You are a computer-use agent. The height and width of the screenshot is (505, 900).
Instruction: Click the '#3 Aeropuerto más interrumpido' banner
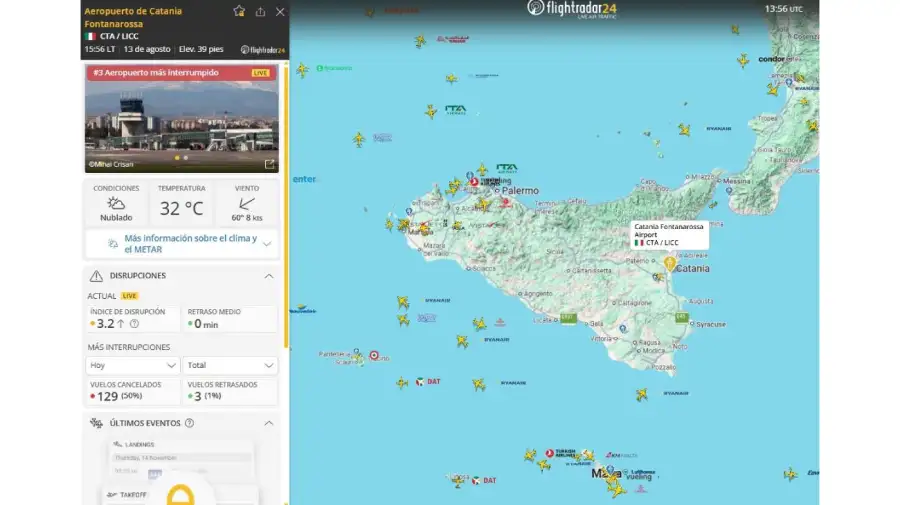181,73
